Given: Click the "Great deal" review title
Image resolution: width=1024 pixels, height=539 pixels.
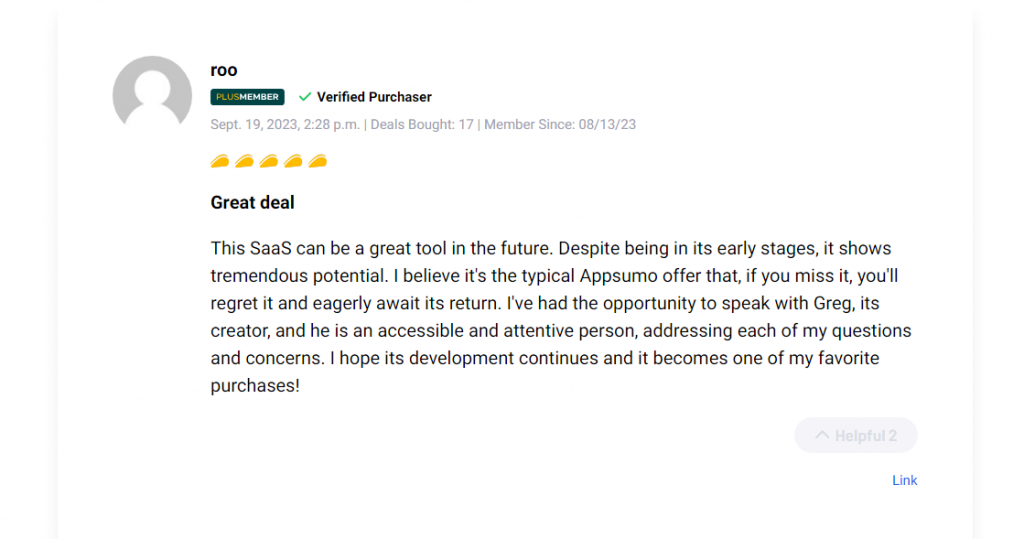Looking at the screenshot, I should [252, 203].
